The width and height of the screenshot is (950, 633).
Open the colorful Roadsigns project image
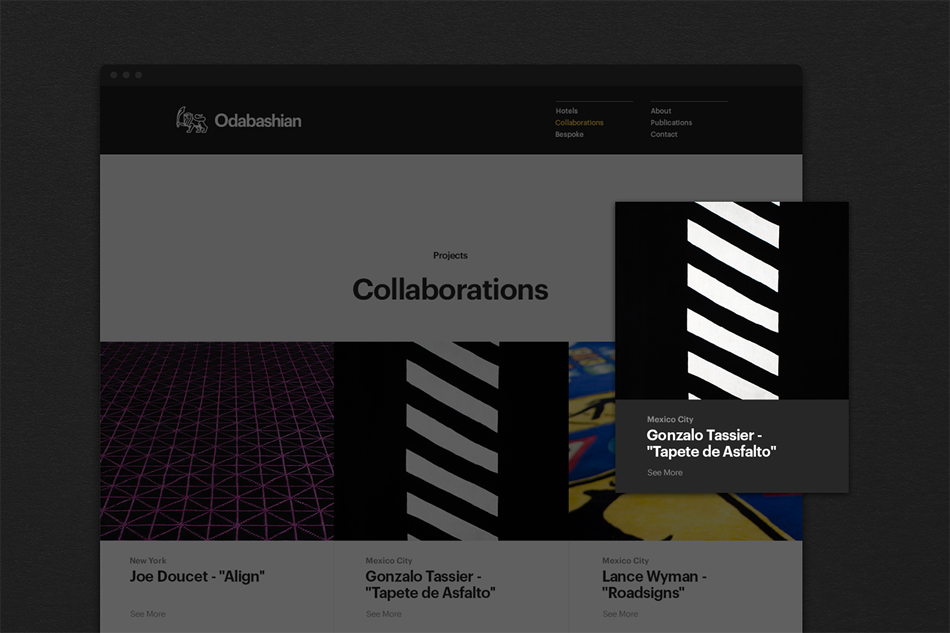(590, 441)
